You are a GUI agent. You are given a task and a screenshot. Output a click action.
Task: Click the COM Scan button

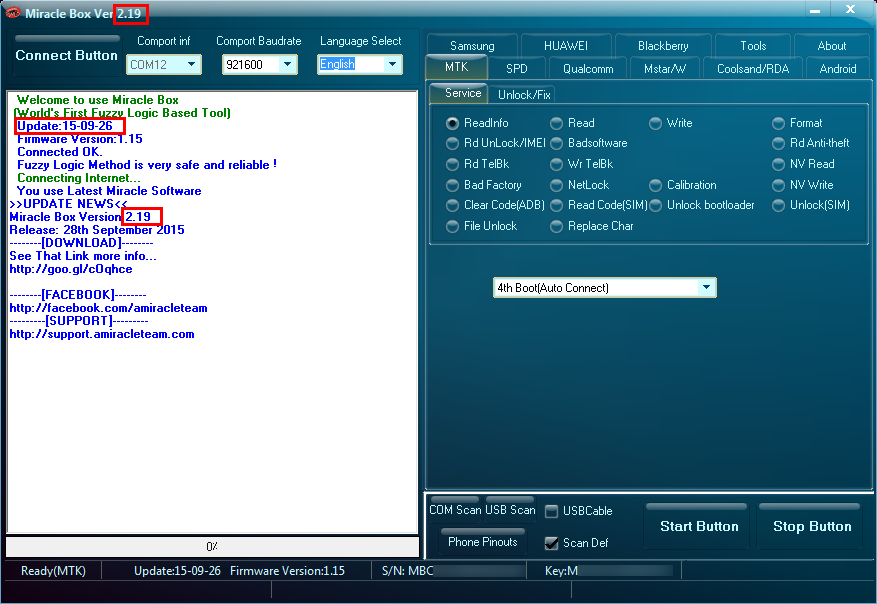point(455,509)
